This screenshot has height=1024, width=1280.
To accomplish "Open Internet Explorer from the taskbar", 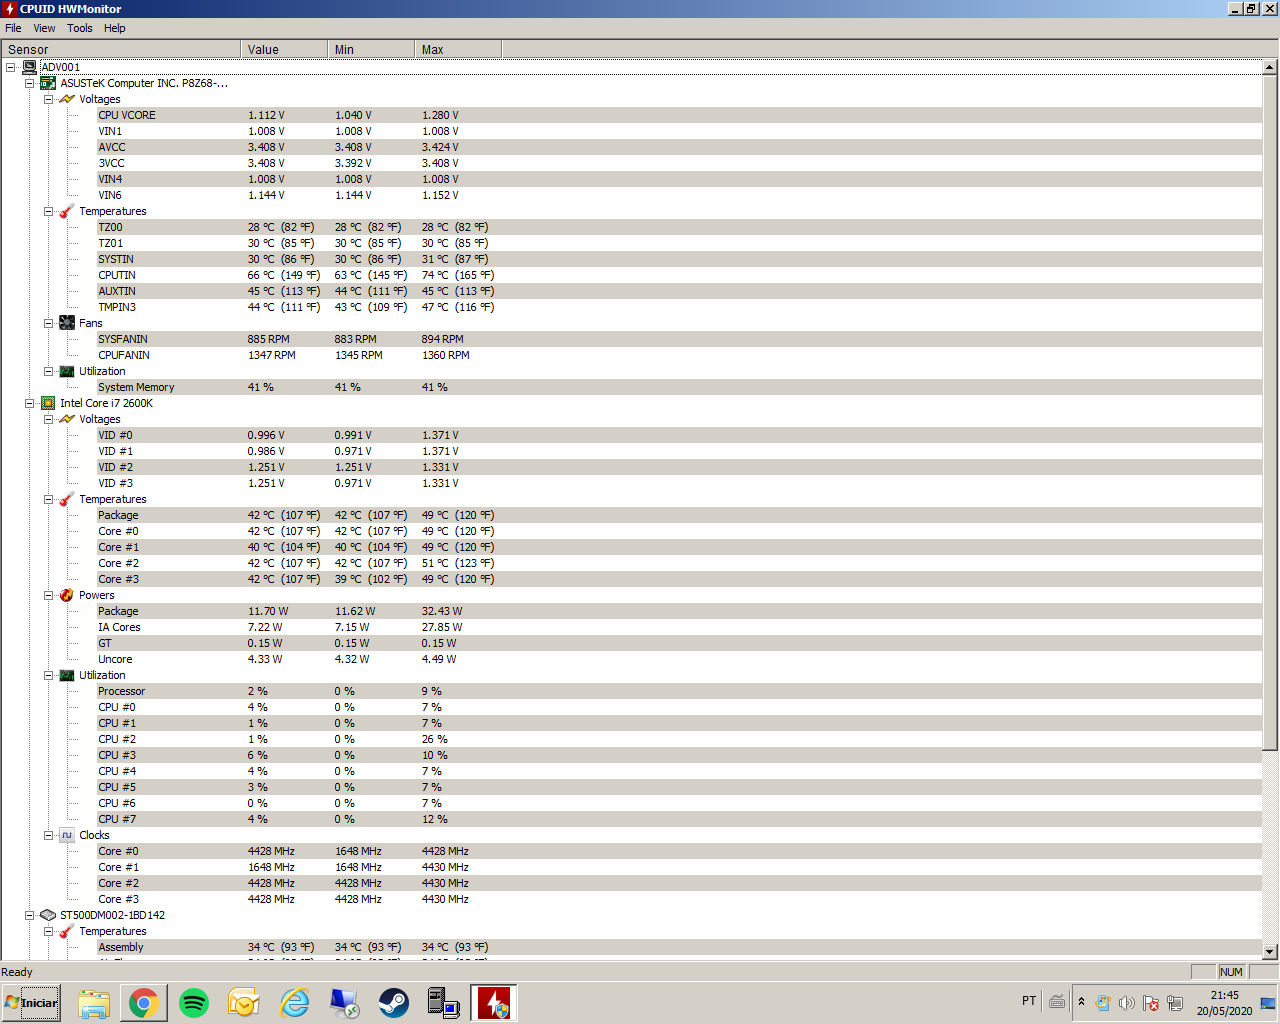I will pyautogui.click(x=294, y=1003).
